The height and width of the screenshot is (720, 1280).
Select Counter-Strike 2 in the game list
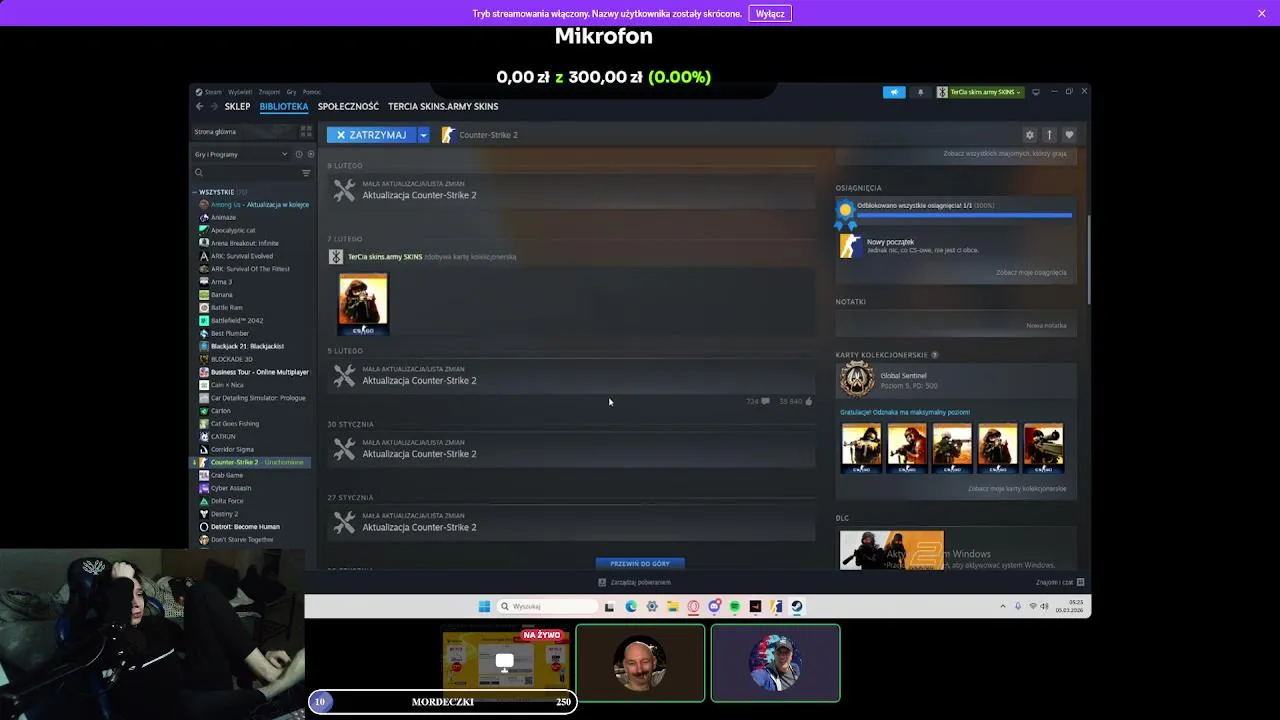(x=252, y=462)
